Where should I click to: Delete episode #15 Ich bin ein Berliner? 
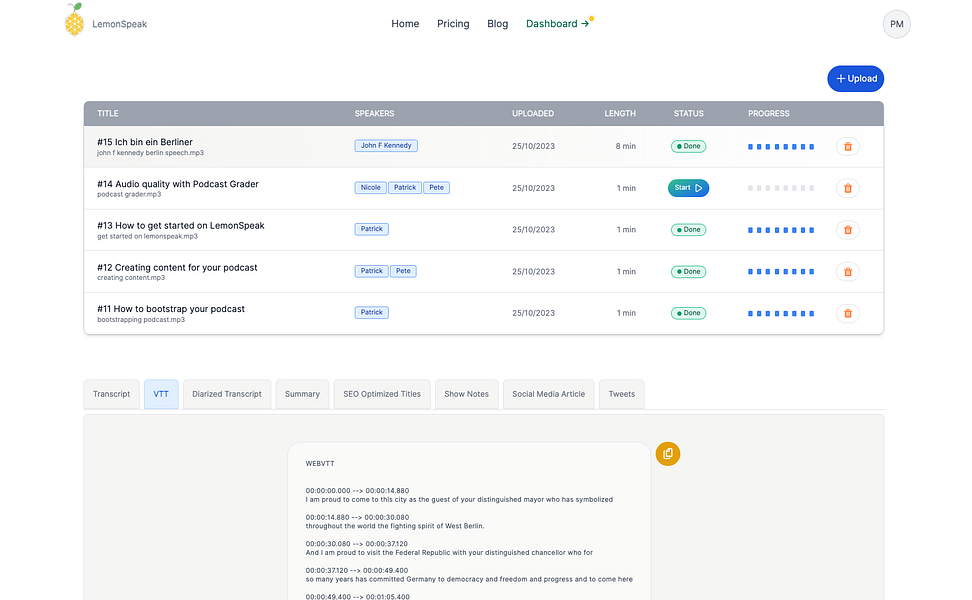[847, 146]
